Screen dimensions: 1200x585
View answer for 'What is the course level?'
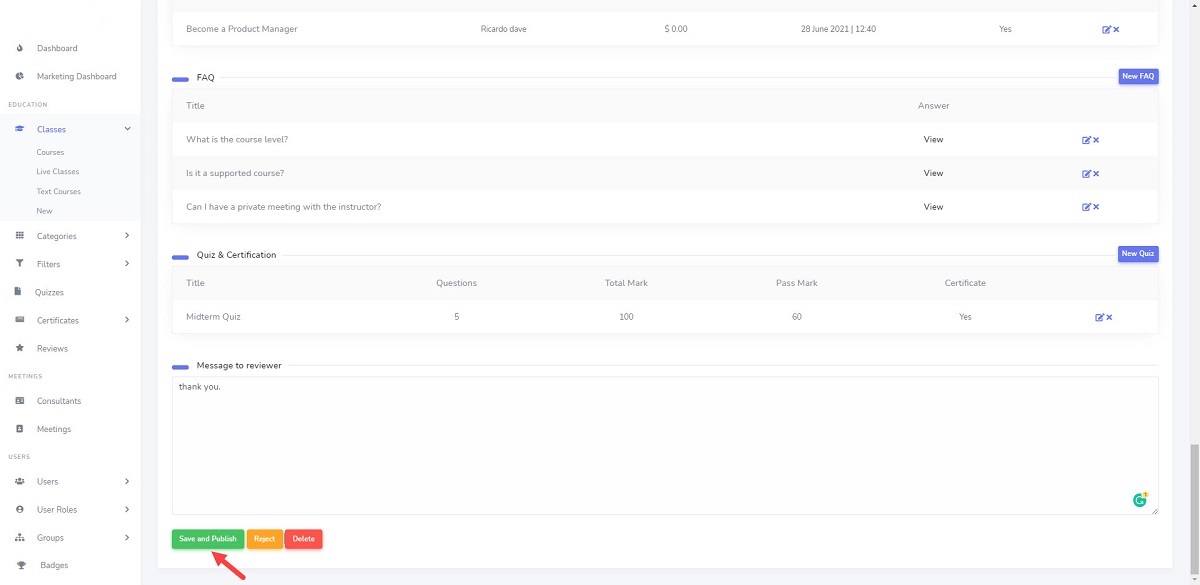(933, 140)
